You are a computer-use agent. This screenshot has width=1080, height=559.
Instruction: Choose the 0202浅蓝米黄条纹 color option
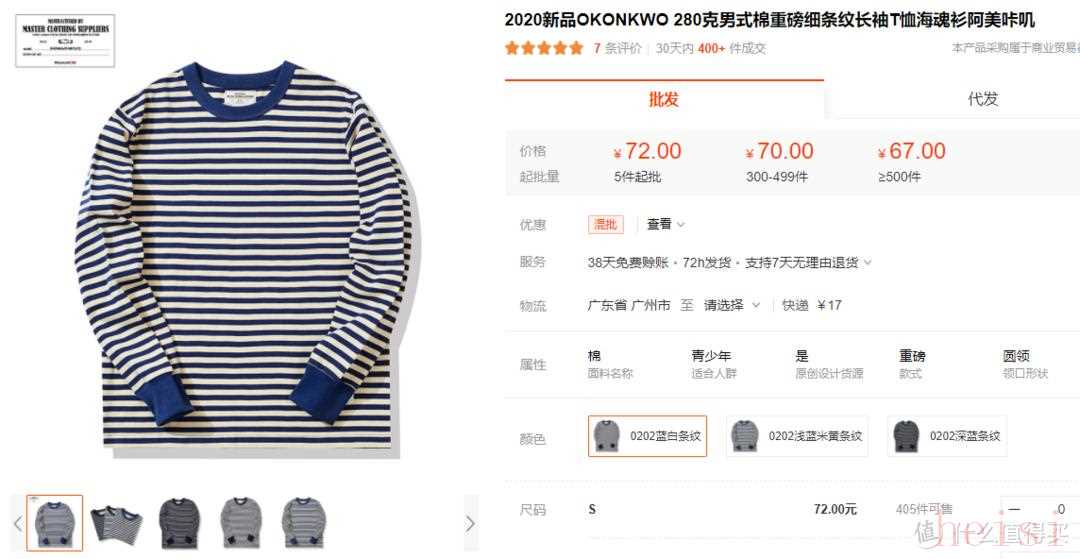(x=797, y=436)
